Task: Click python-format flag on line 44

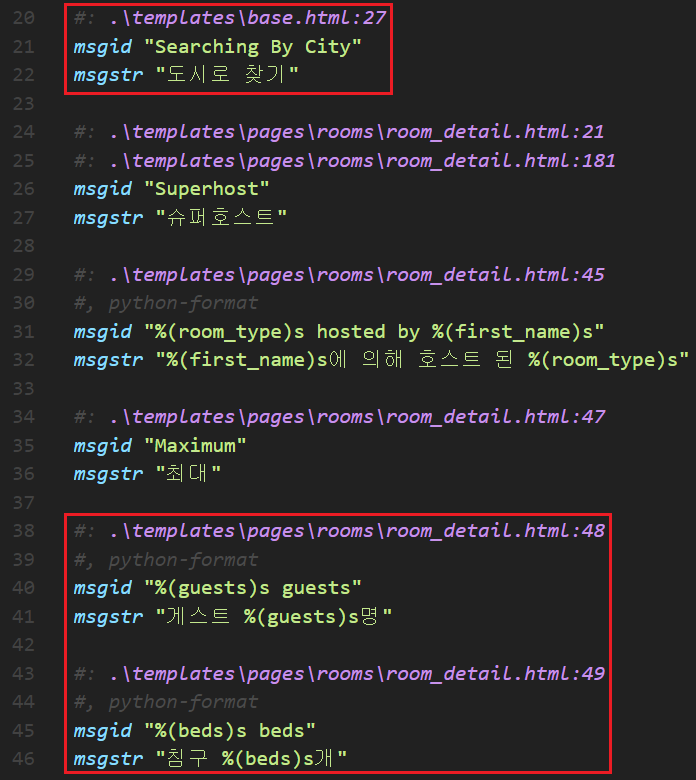Action: coord(166,702)
